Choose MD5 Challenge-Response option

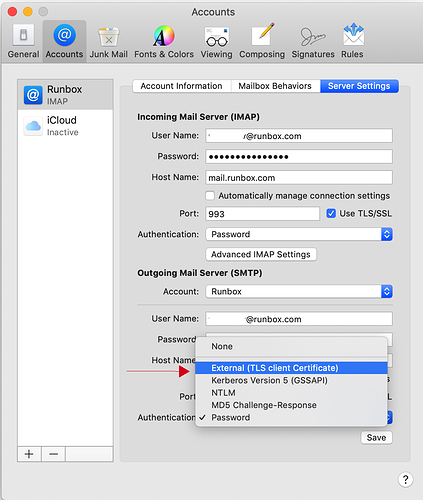291,405
